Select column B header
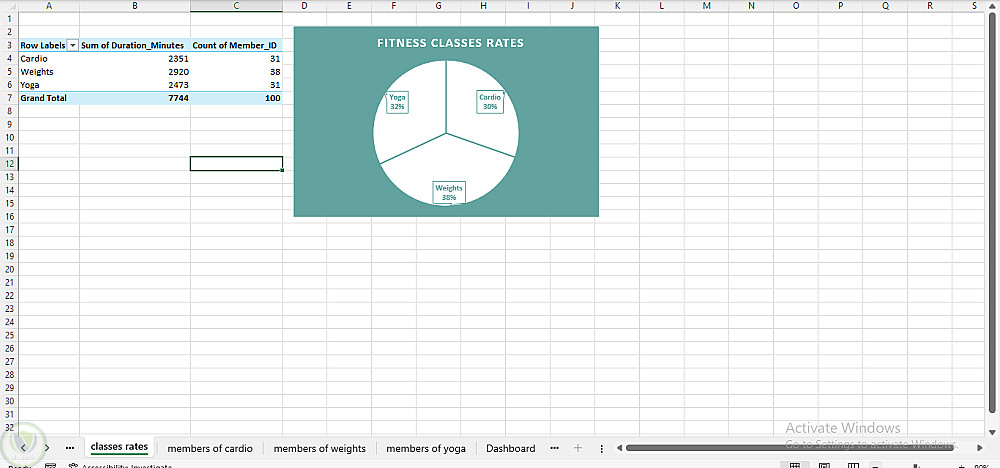Viewport: 1000px width, 468px height. tap(135, 6)
